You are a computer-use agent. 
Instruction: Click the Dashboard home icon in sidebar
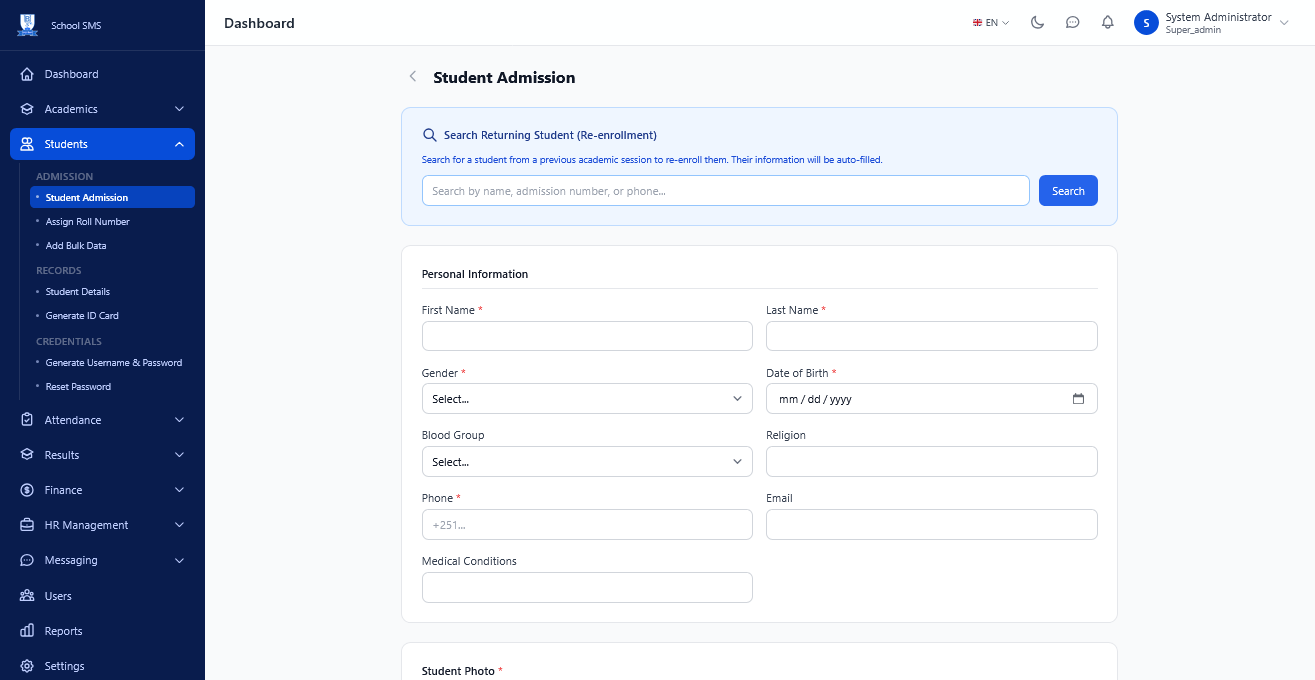tap(27, 74)
